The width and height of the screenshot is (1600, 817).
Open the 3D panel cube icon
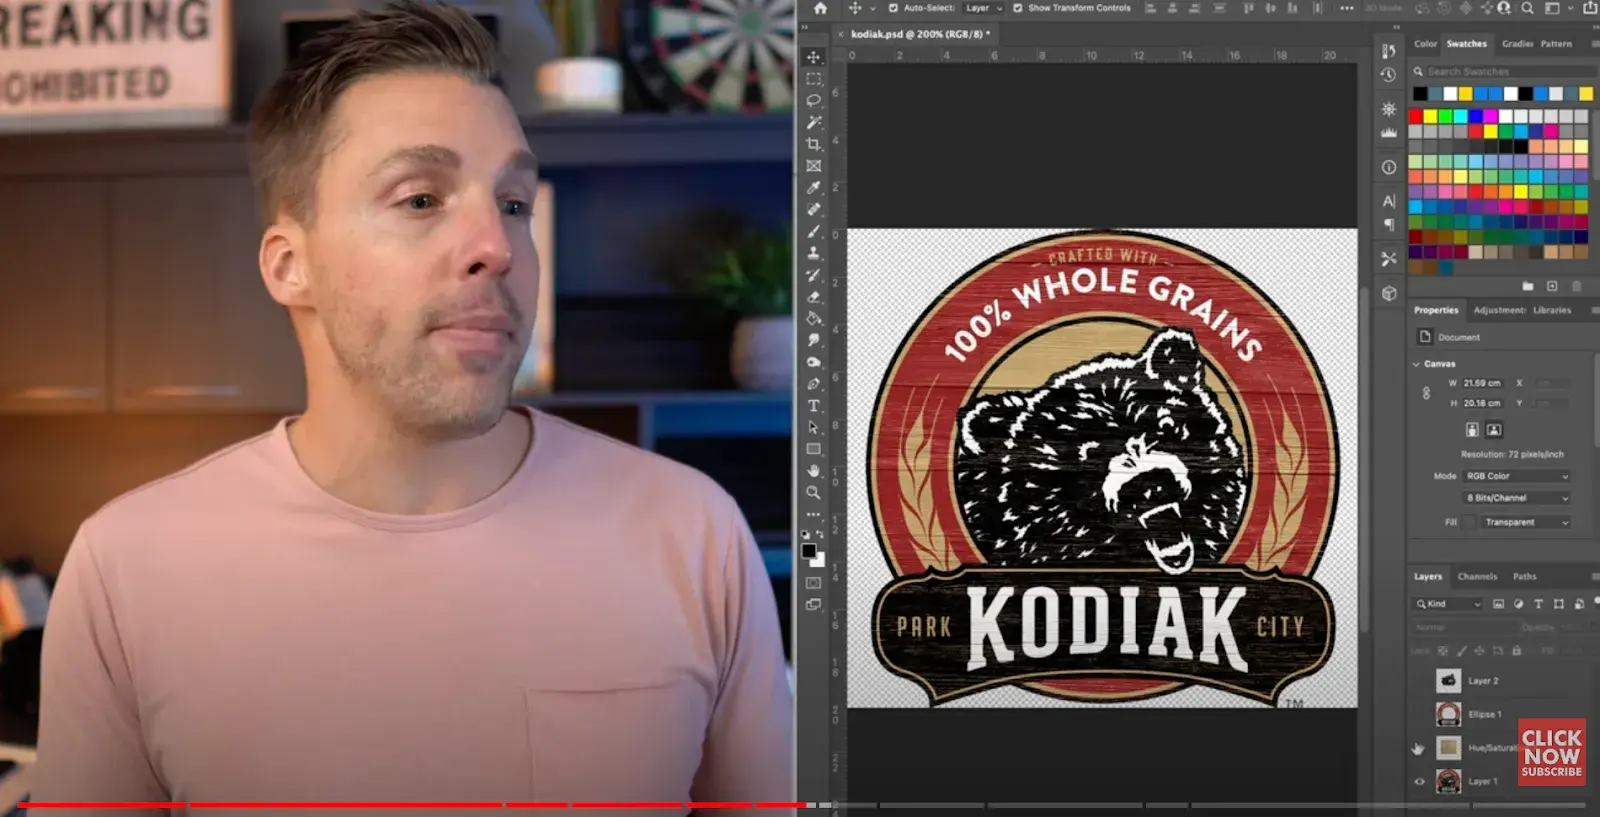1388,293
